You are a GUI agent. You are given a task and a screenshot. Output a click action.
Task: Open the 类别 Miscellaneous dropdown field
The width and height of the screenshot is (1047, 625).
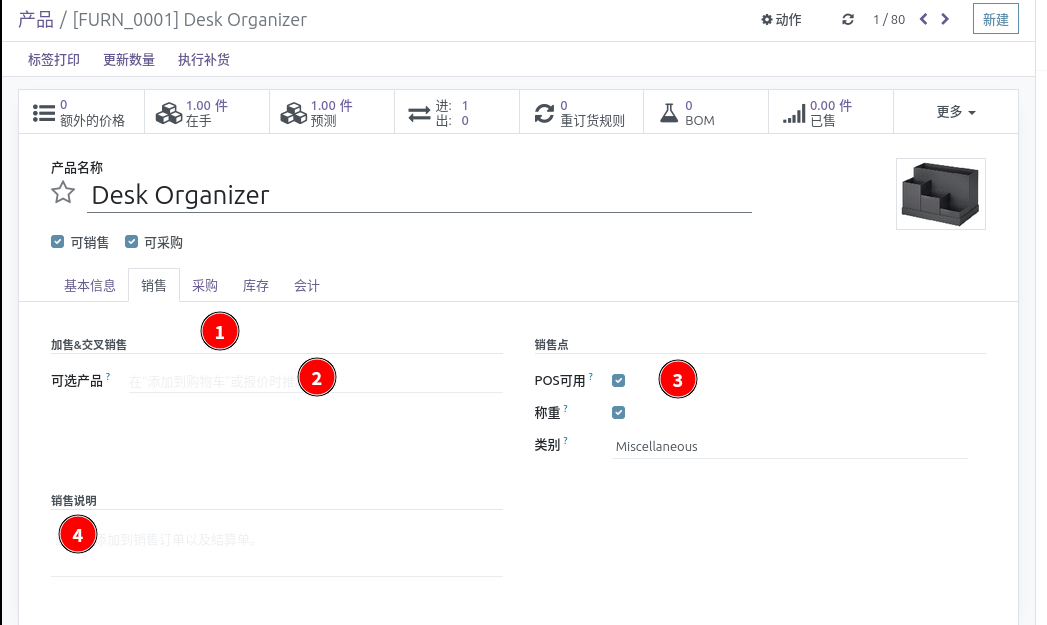[x=789, y=446]
